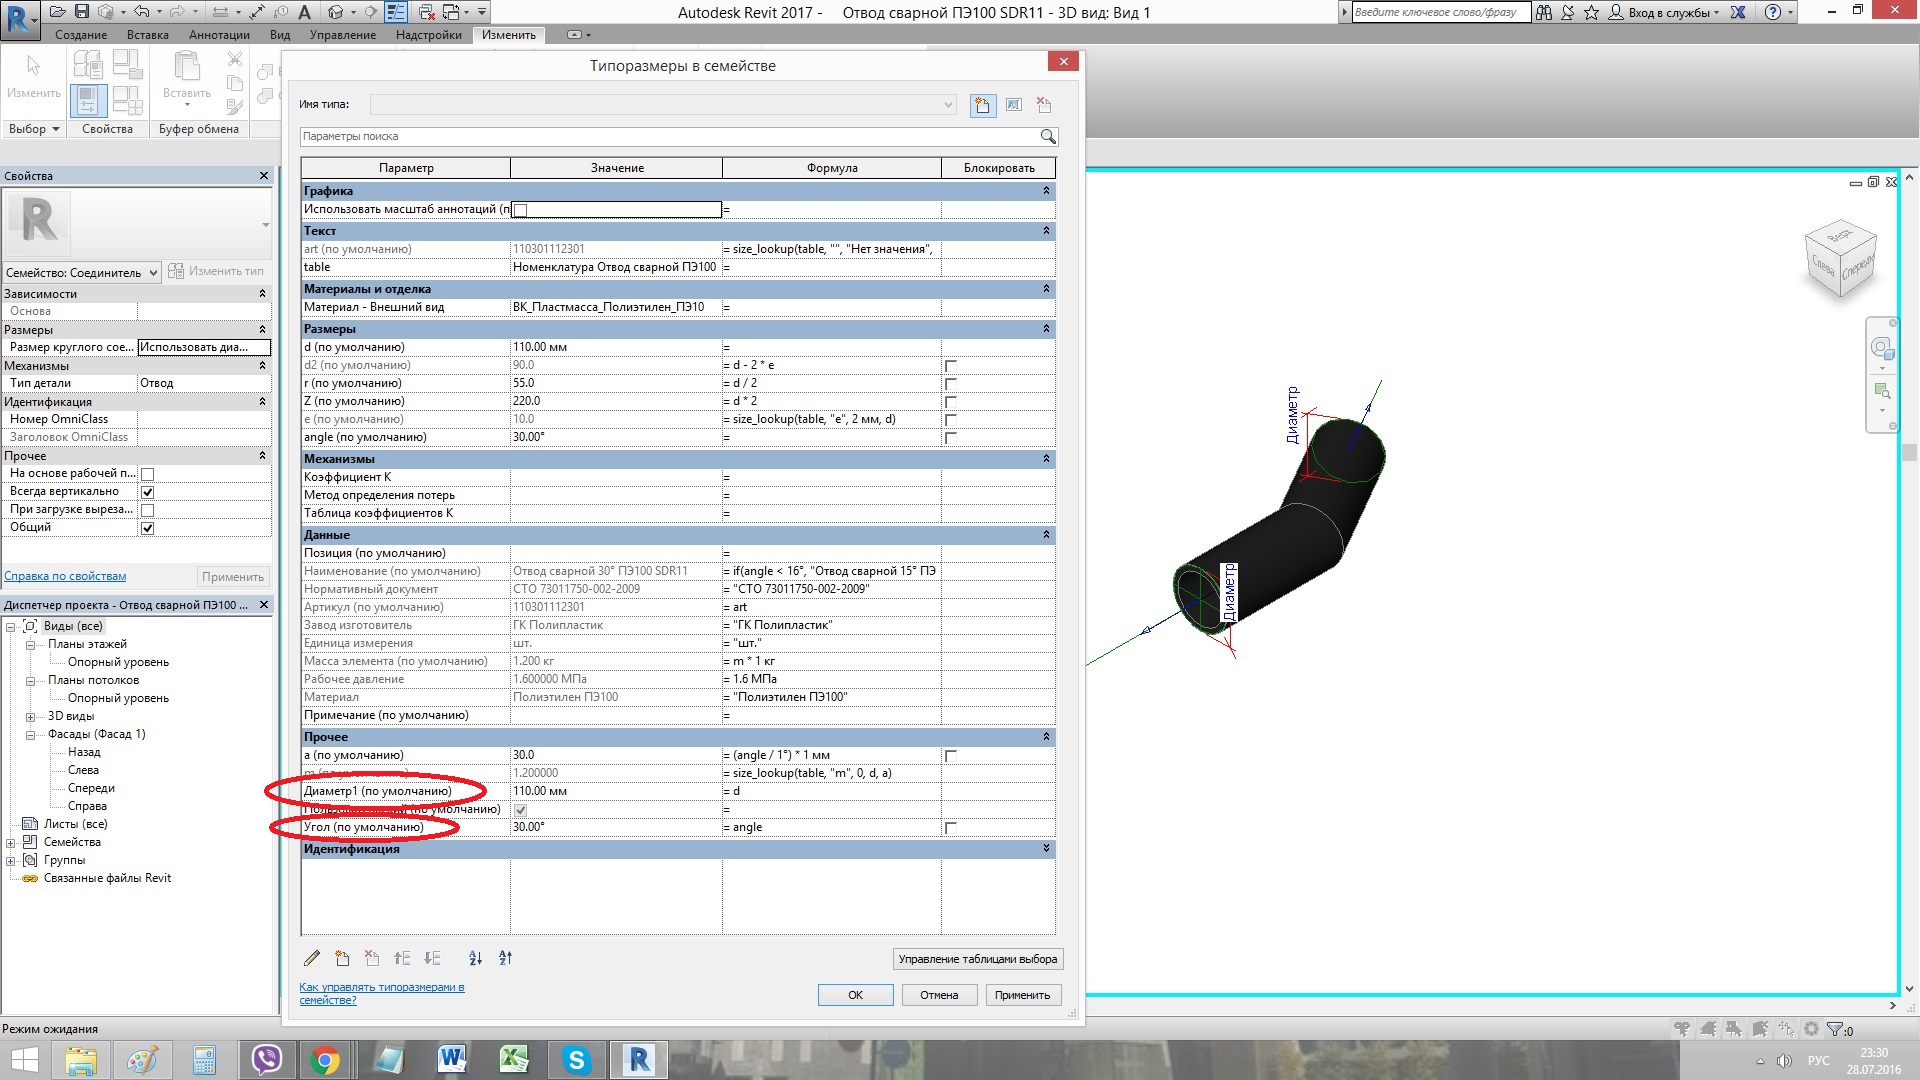Viewport: 1920px width, 1080px height.
Task: Click the Text tool letter A icon
Action: pyautogui.click(x=304, y=12)
